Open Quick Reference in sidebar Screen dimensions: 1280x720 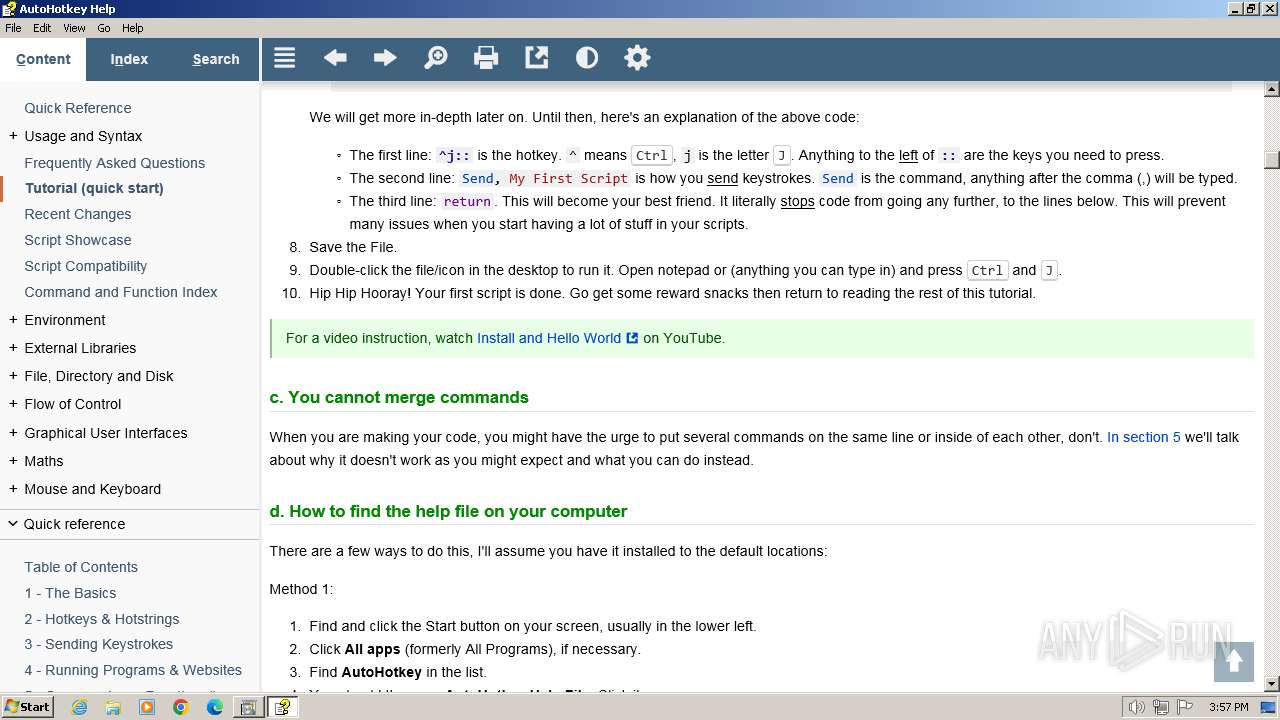[x=78, y=108]
